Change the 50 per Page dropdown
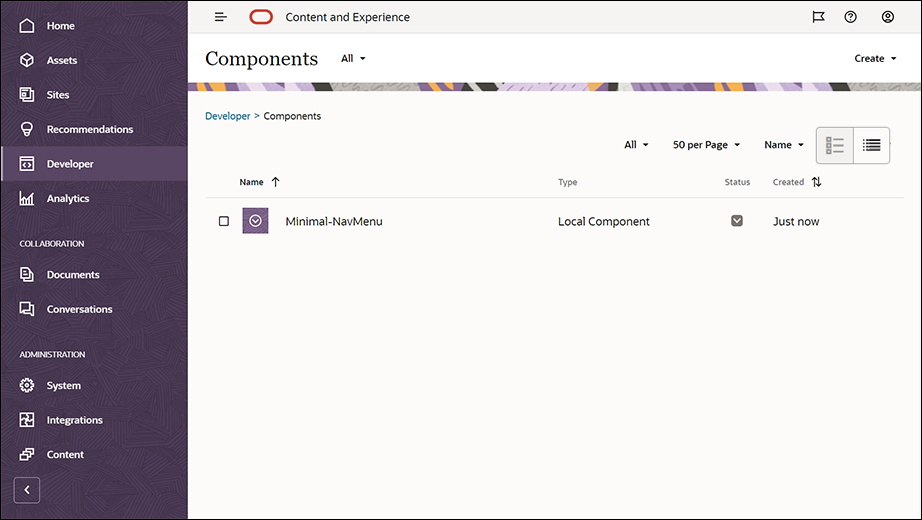Viewport: 922px width, 520px height. point(706,145)
